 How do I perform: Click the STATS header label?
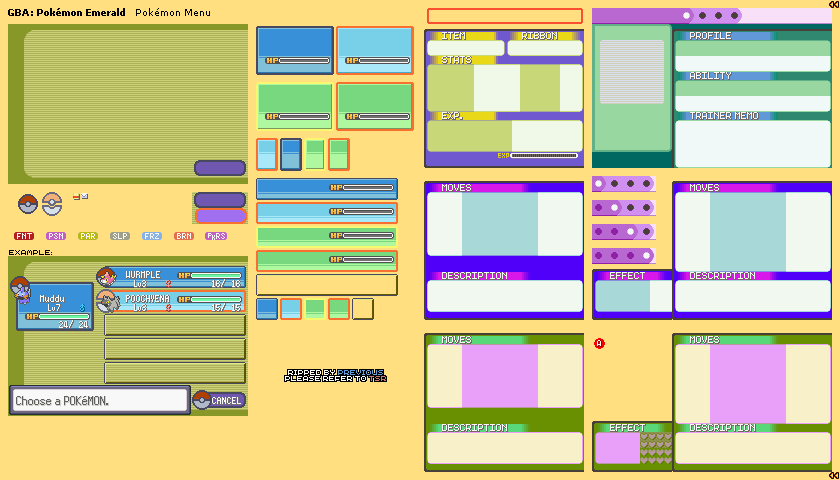pyautogui.click(x=456, y=60)
